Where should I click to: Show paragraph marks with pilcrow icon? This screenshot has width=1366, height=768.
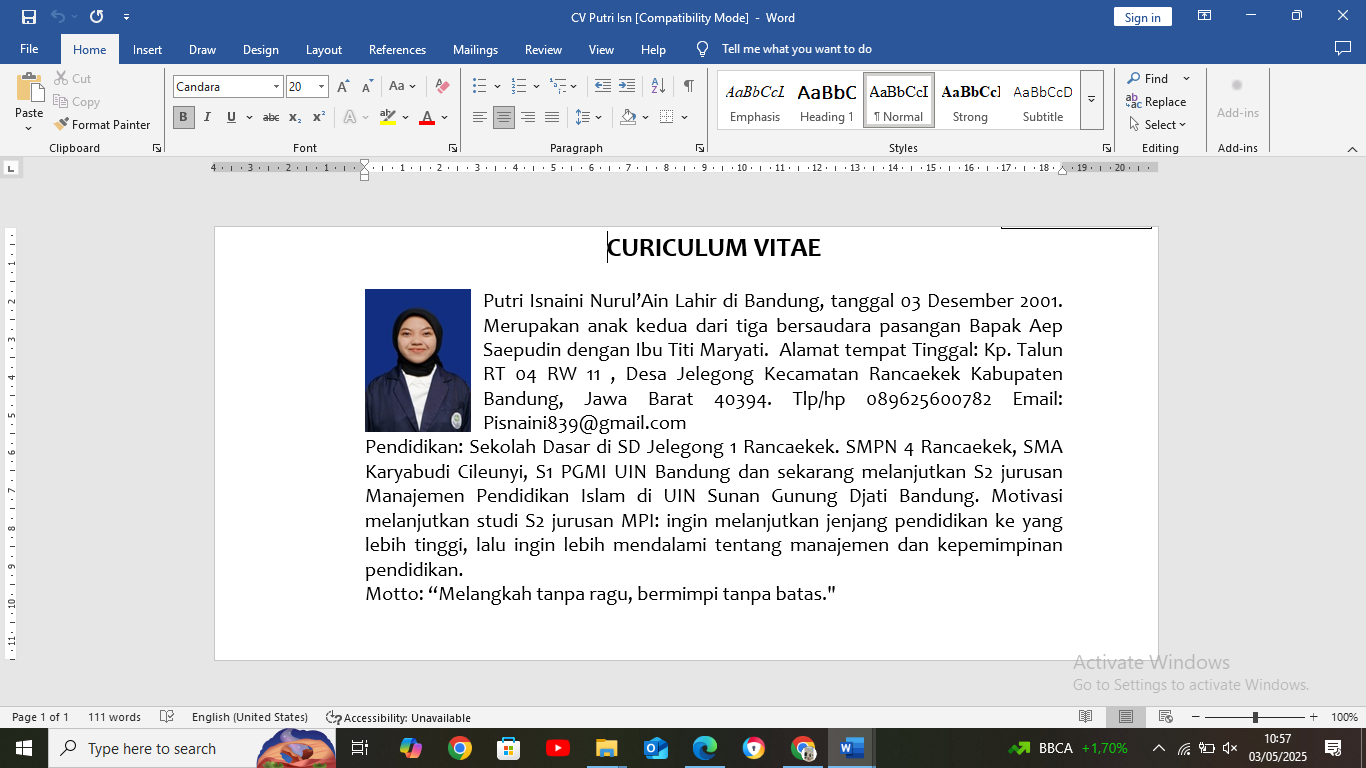point(688,86)
